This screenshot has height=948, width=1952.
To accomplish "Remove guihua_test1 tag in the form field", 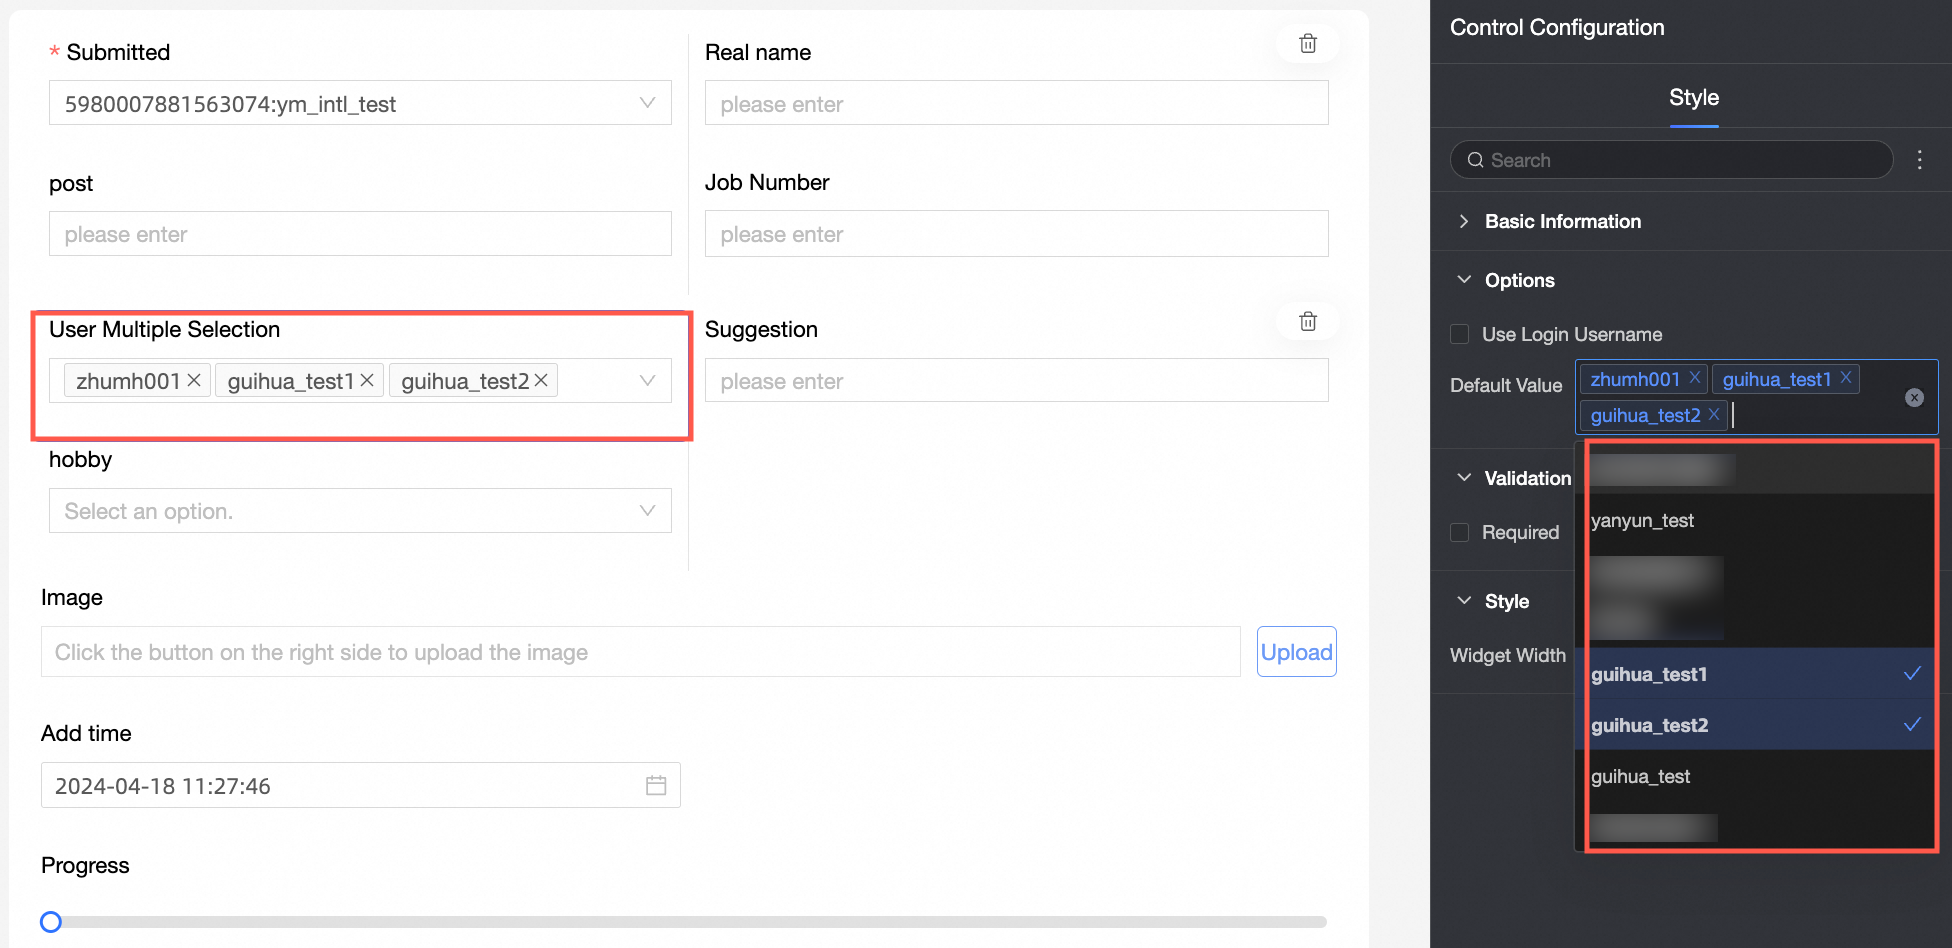I will 367,381.
